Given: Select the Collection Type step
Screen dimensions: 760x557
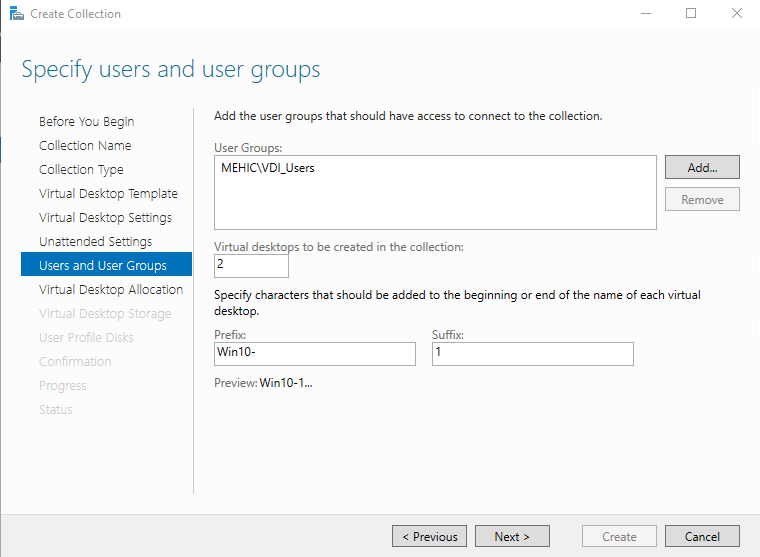Looking at the screenshot, I should click(81, 170).
